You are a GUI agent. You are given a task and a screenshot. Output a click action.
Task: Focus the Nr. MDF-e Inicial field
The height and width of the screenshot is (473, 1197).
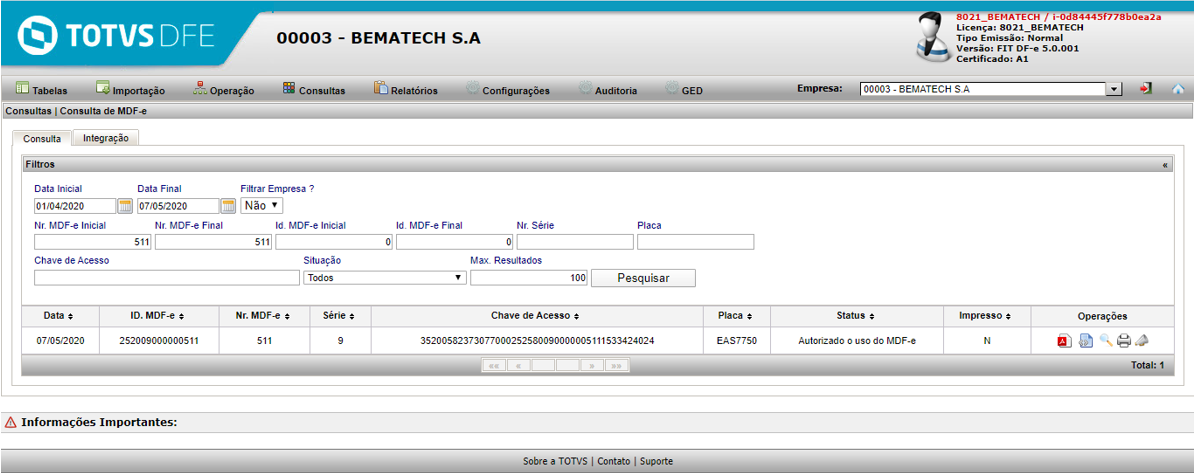(93, 242)
